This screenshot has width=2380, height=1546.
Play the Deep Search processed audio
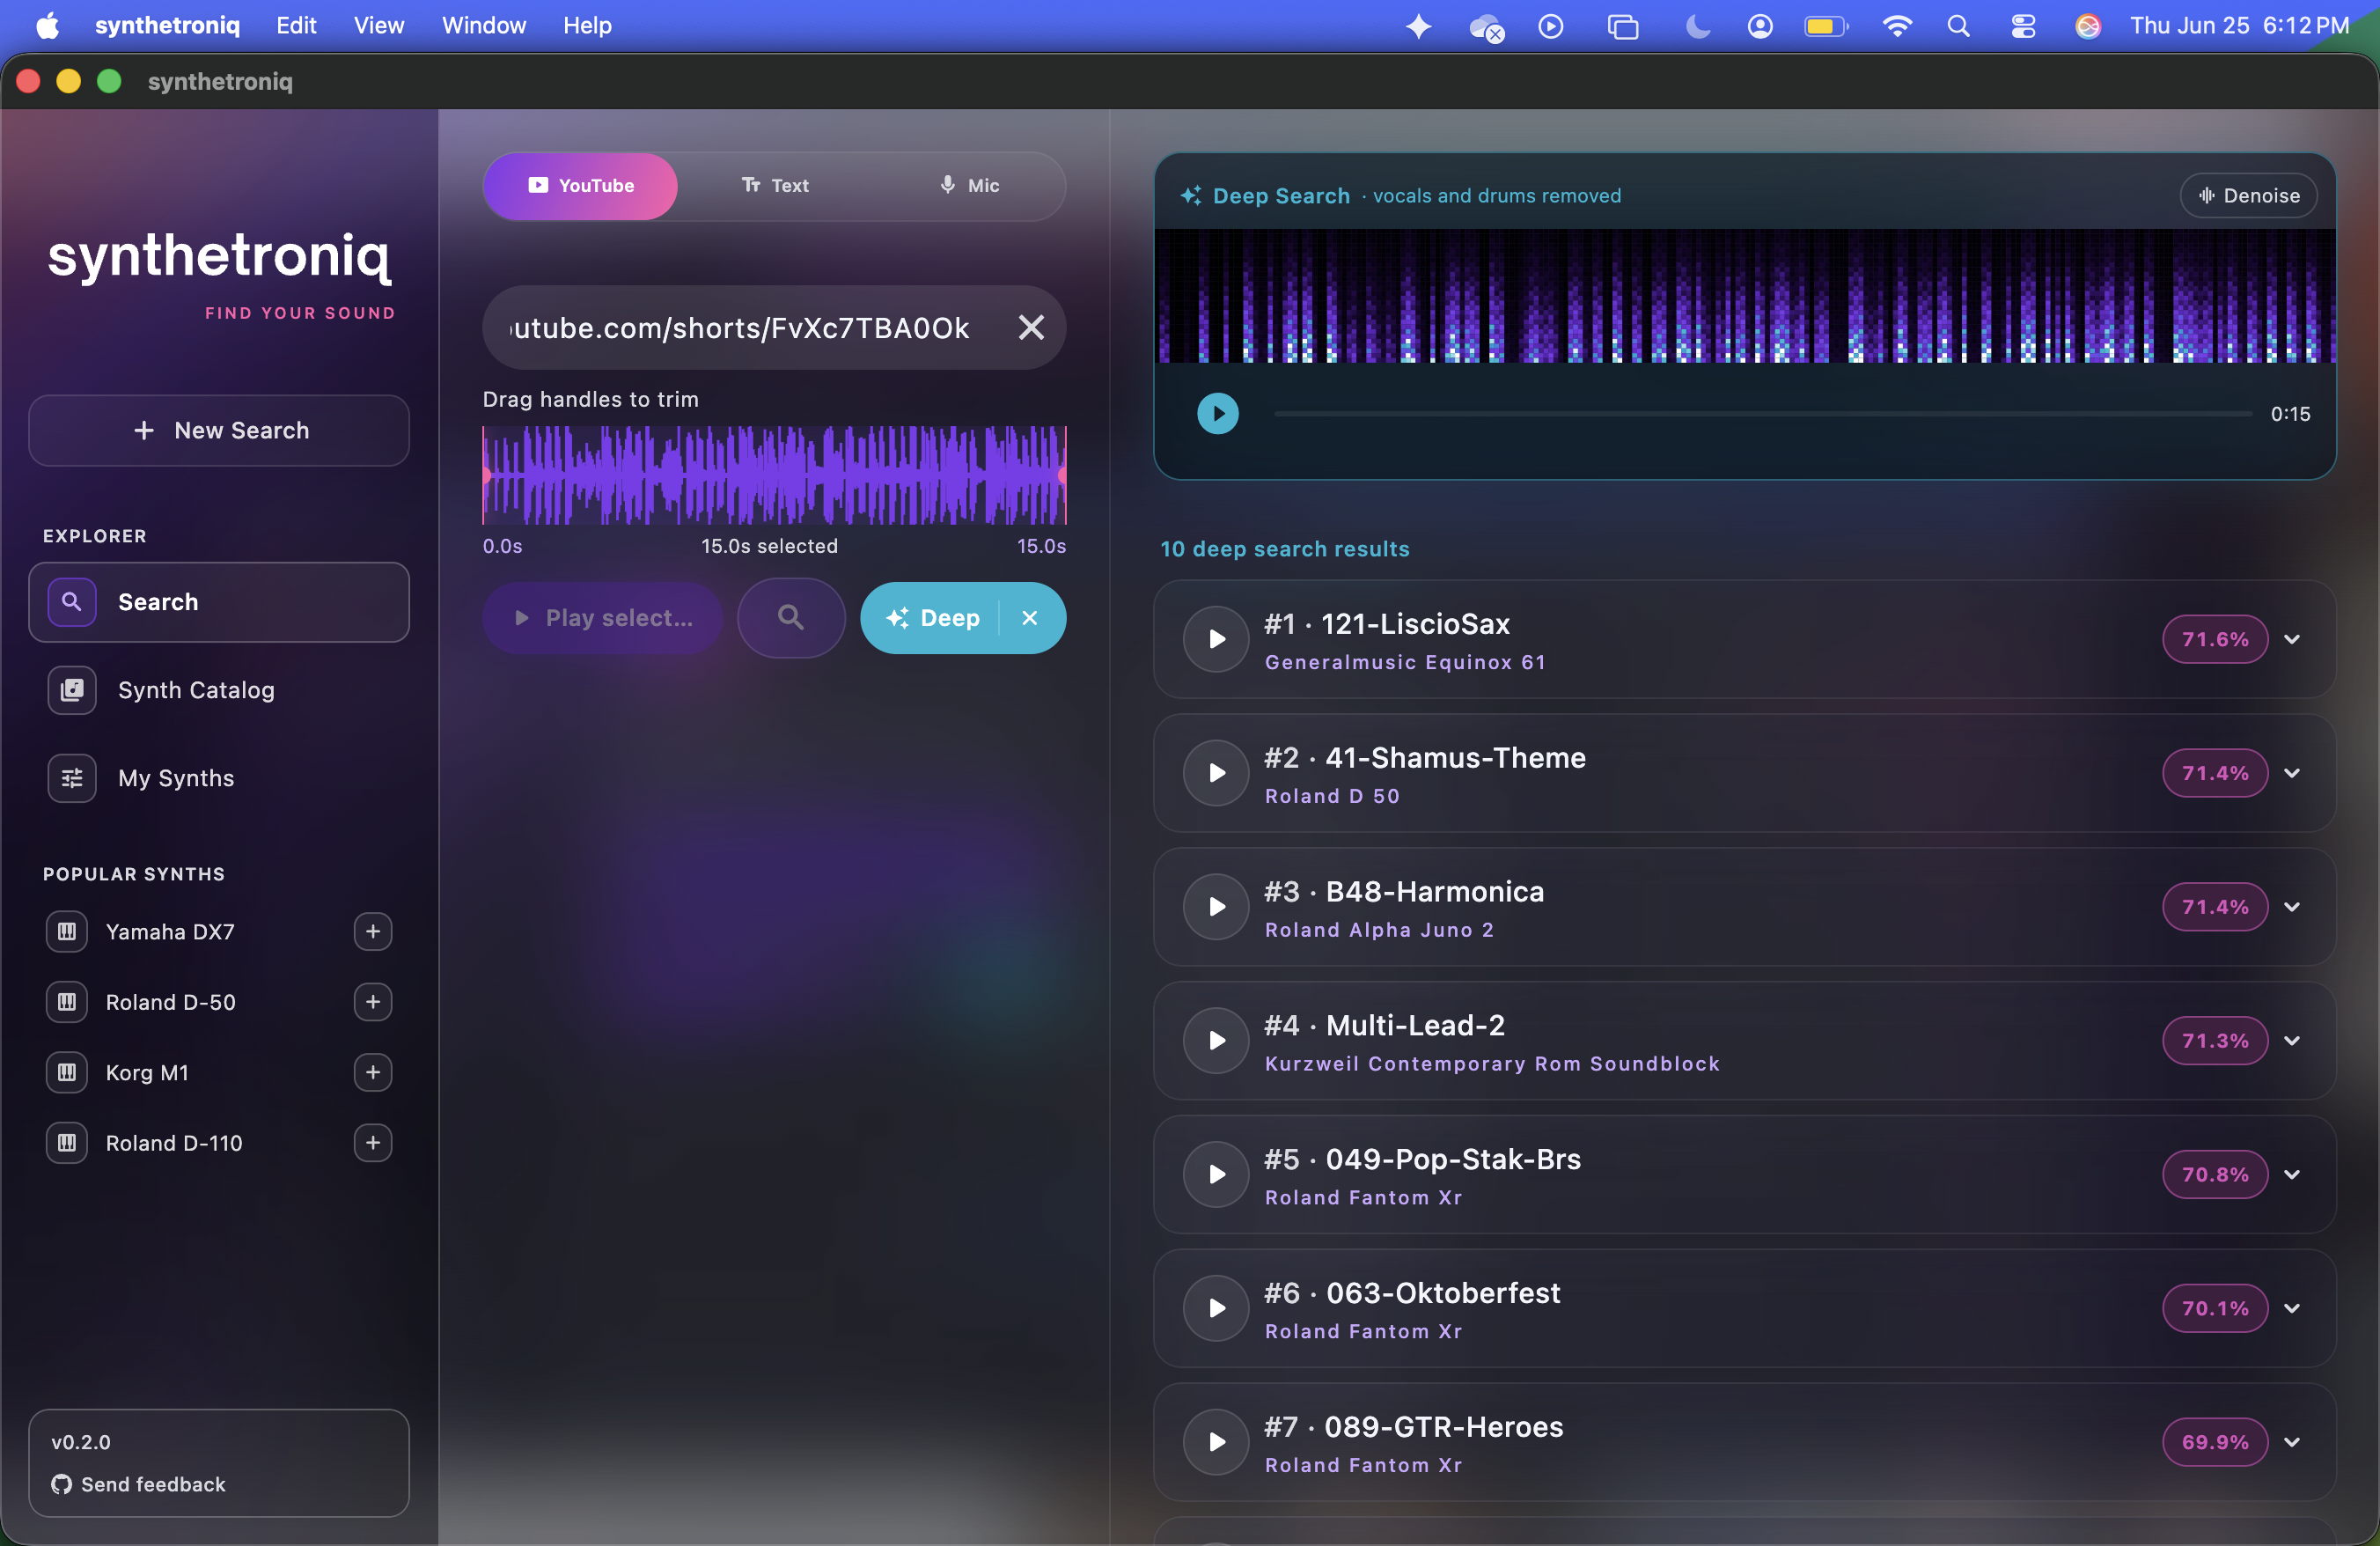tap(1218, 414)
